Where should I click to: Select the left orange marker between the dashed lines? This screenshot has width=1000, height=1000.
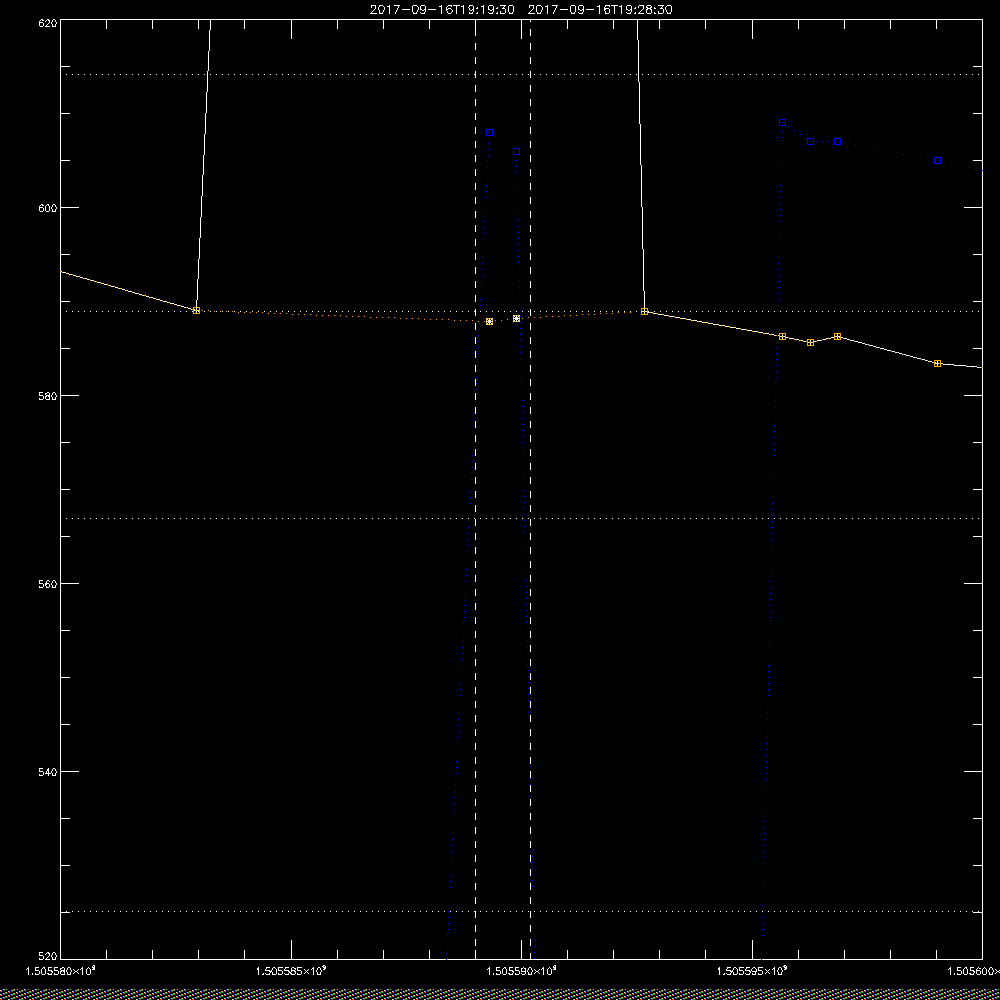pyautogui.click(x=489, y=321)
